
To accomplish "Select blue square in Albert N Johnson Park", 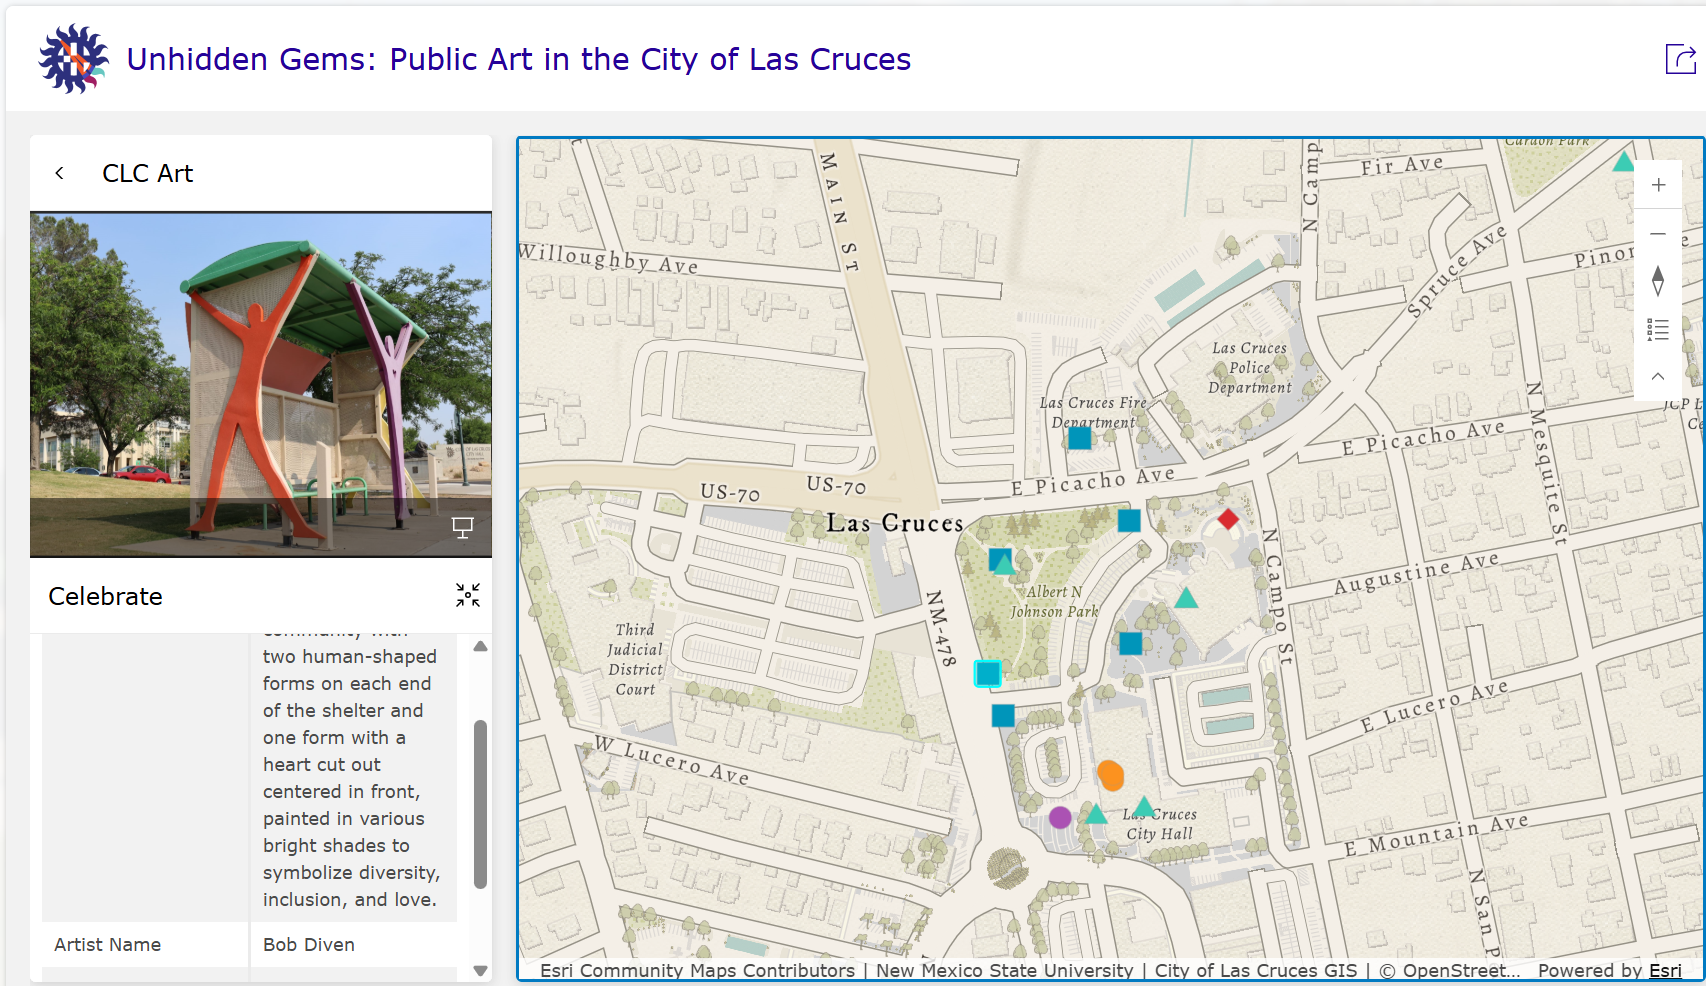I will (x=1000, y=559).
